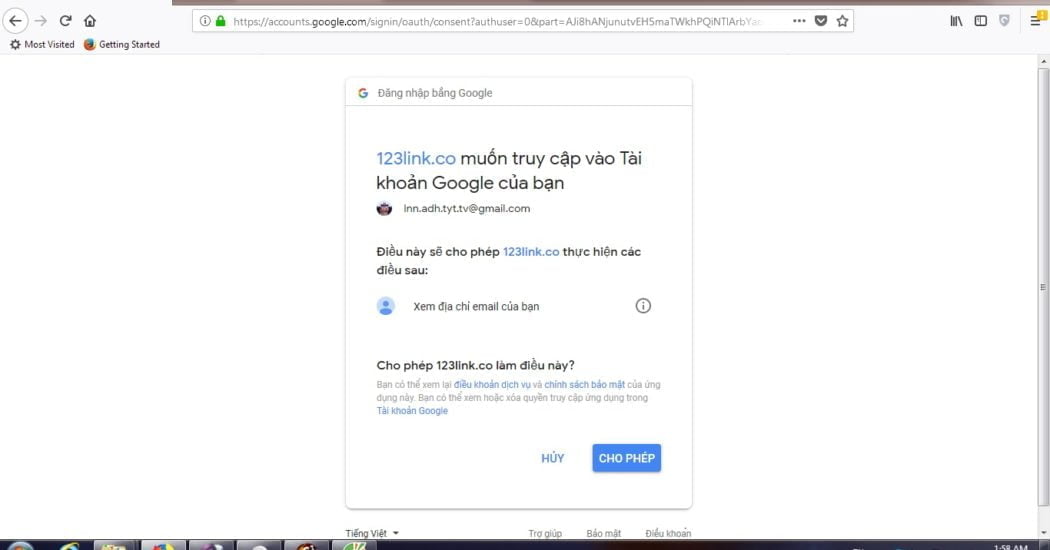Click the vertical scrollbar thumb
Screen dimensions: 1050x550
coord(1043,287)
